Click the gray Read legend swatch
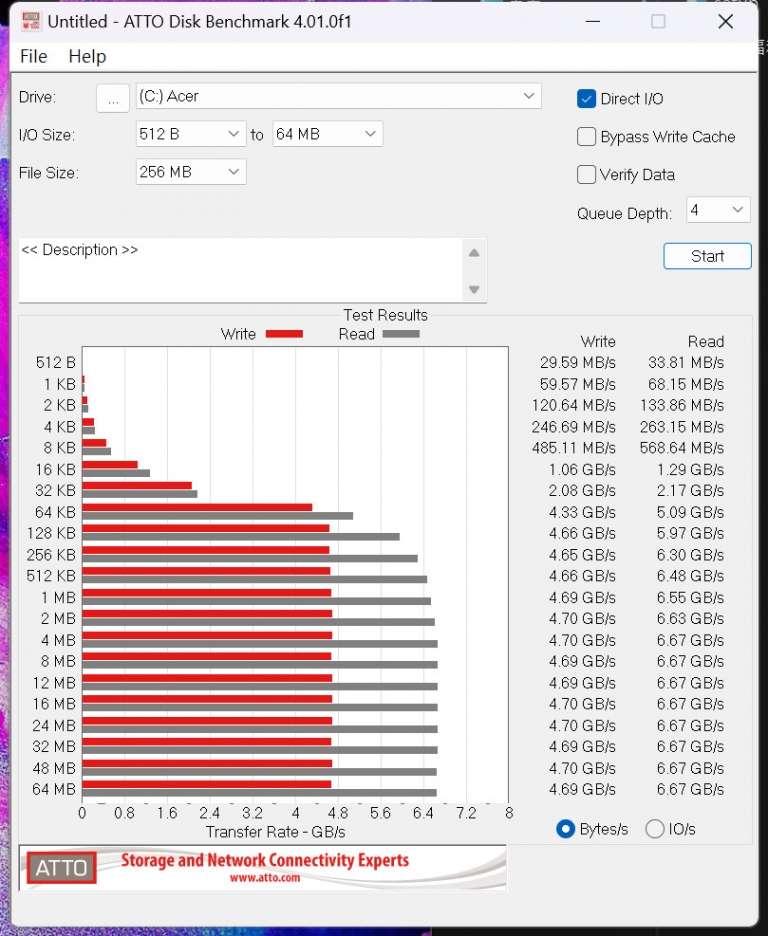The width and height of the screenshot is (768, 936). point(401,334)
